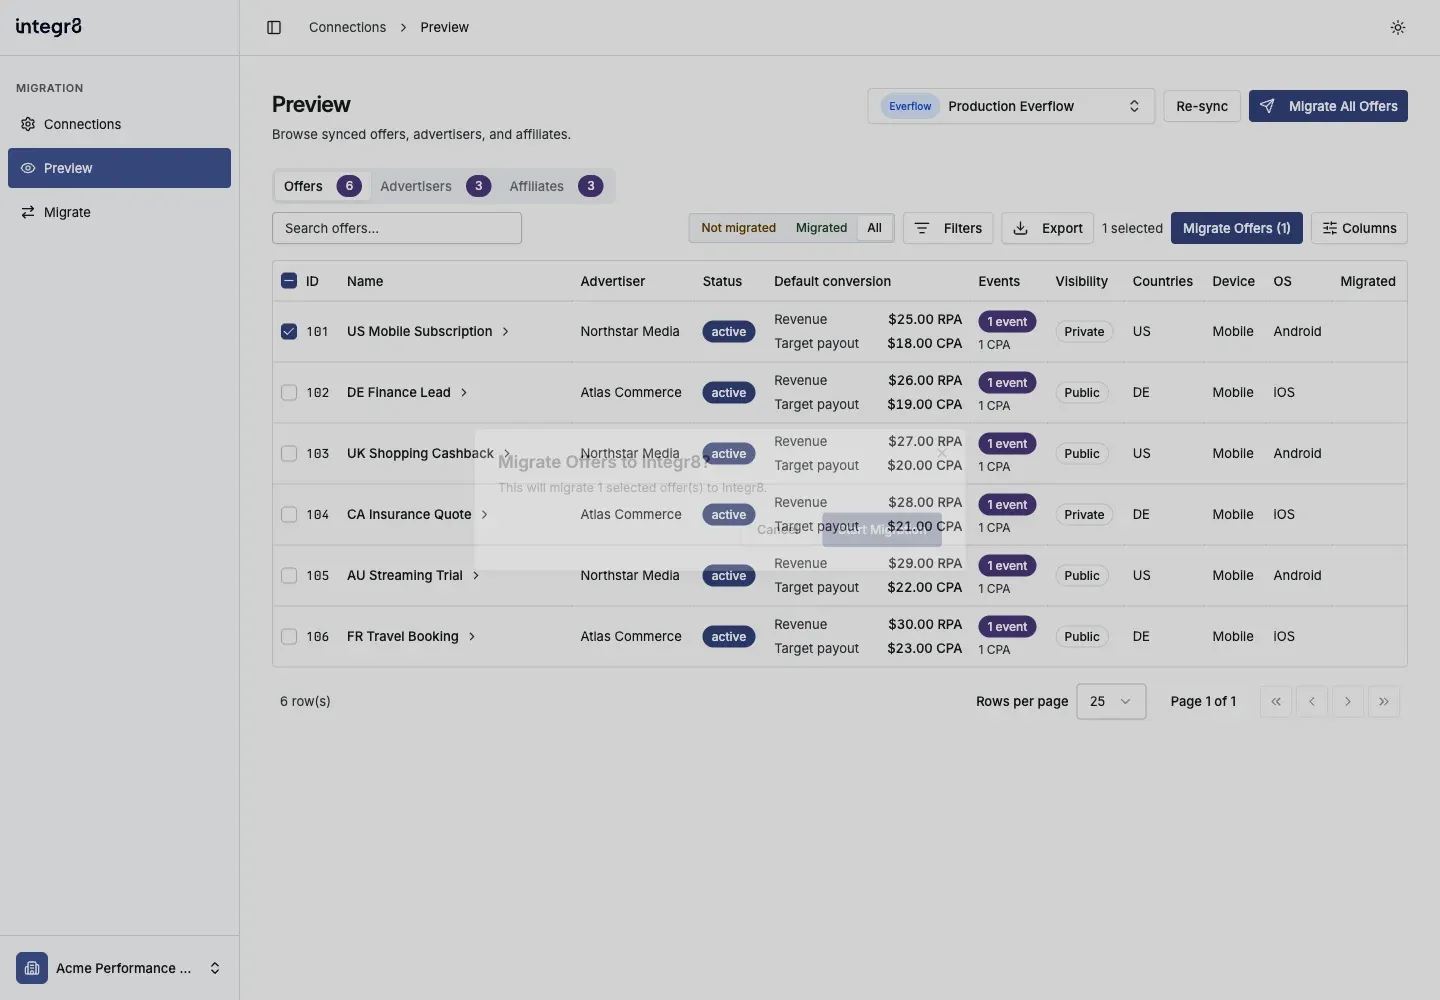Click the Migrate arrows icon in sidebar

coord(28,212)
